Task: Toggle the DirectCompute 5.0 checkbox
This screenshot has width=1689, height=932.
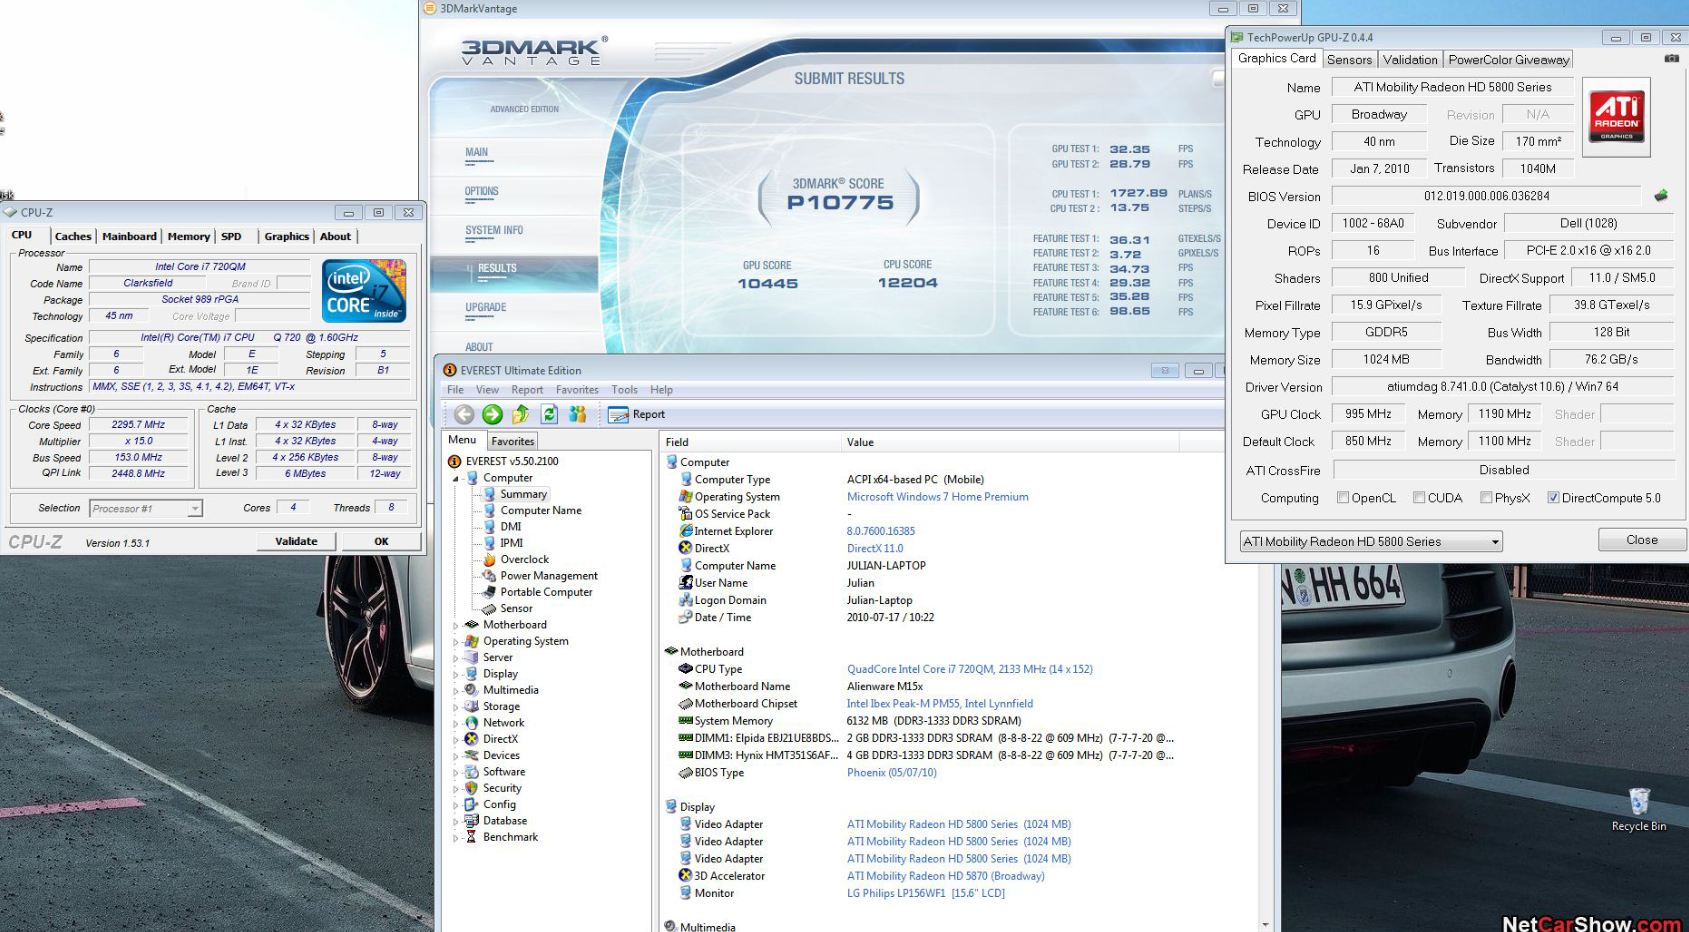Action: pos(1553,498)
